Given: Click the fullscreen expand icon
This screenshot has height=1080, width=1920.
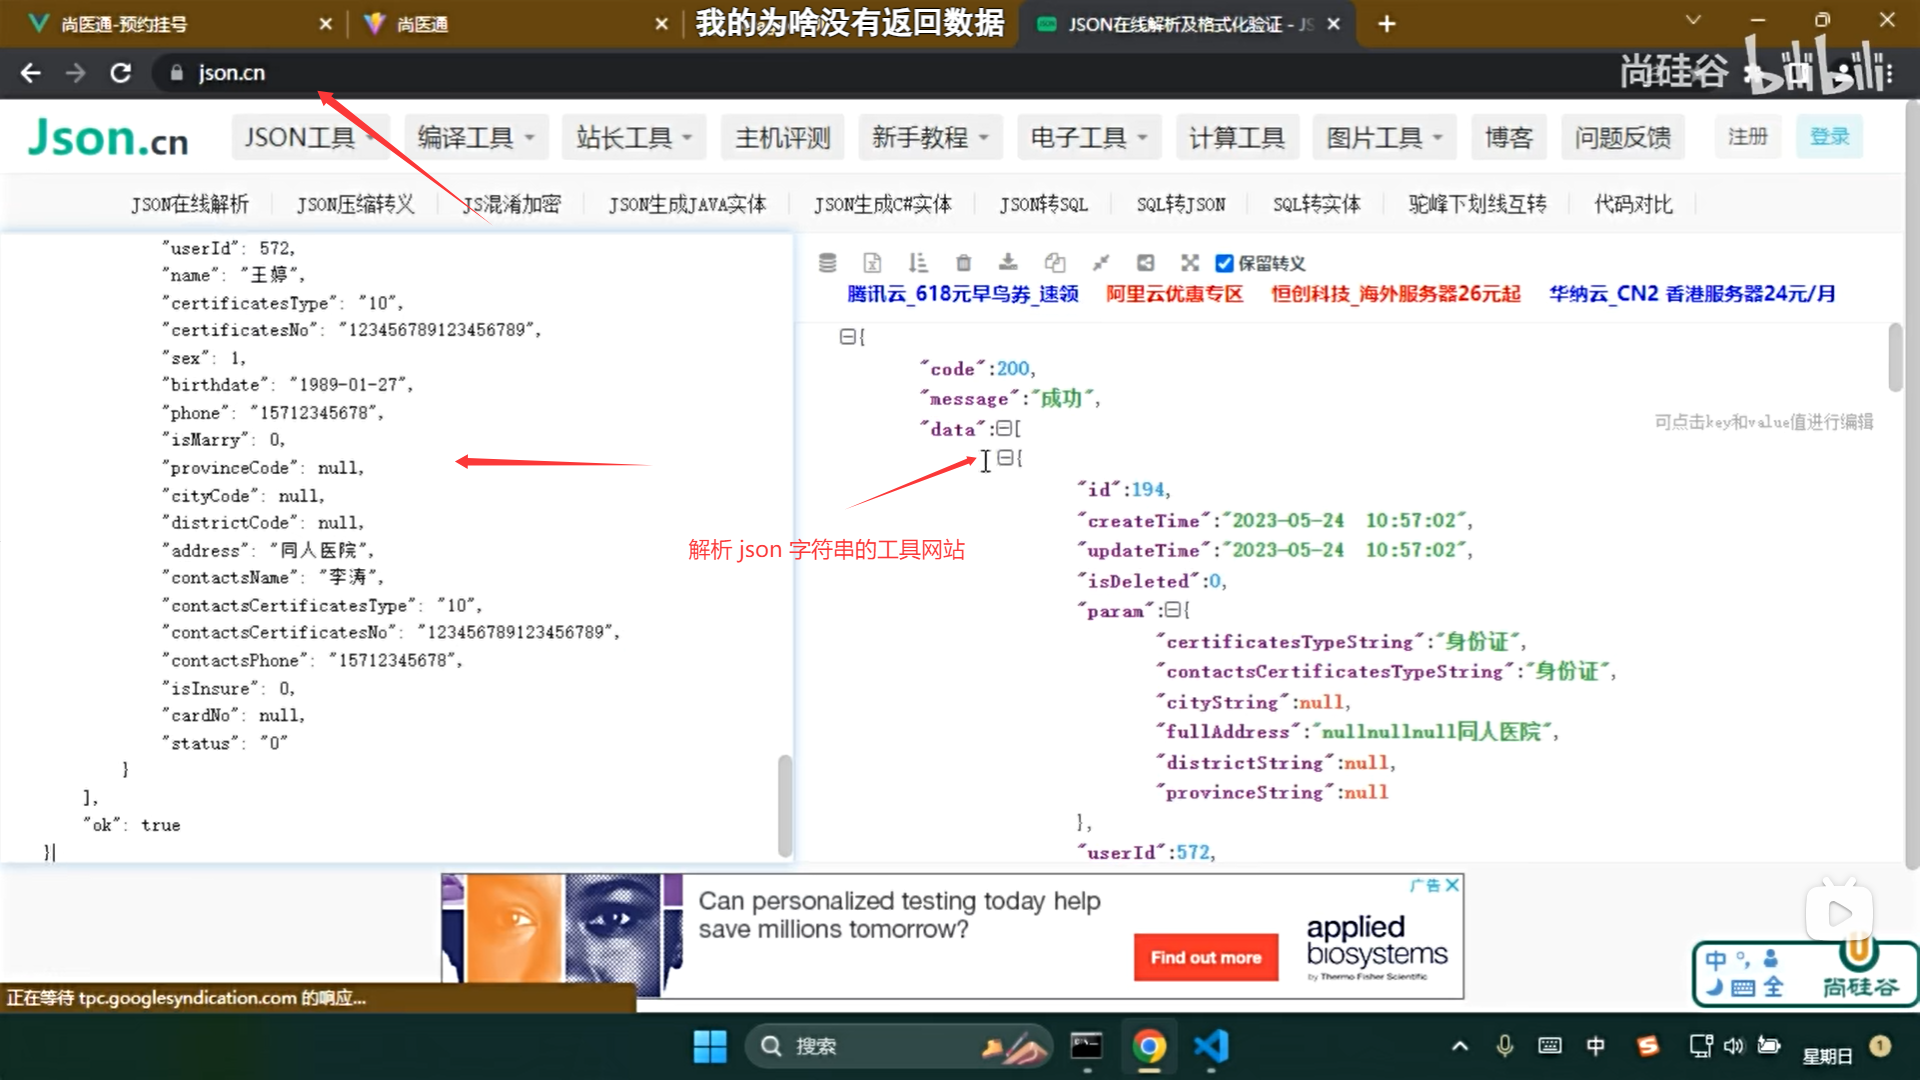Looking at the screenshot, I should 1190,263.
